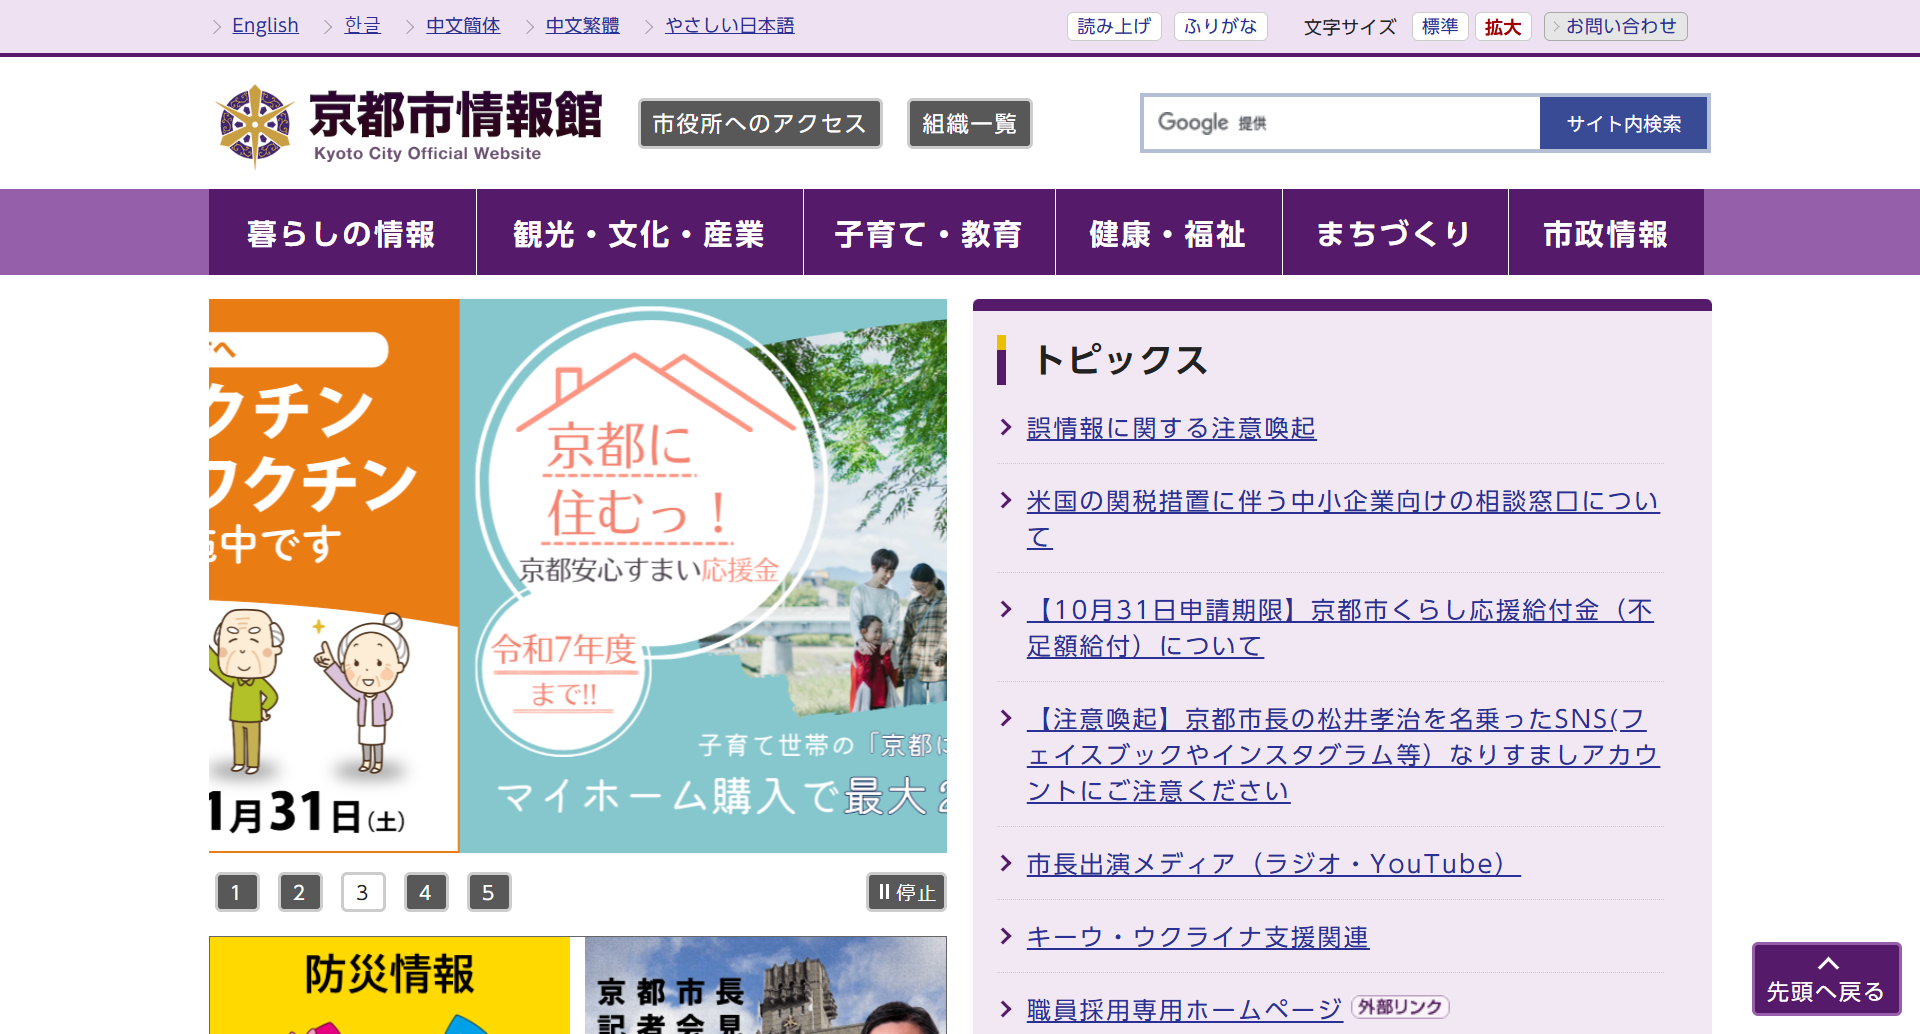The width and height of the screenshot is (1920, 1034).
Task: Open the 暮らしの情報 menu
Action: click(x=342, y=233)
